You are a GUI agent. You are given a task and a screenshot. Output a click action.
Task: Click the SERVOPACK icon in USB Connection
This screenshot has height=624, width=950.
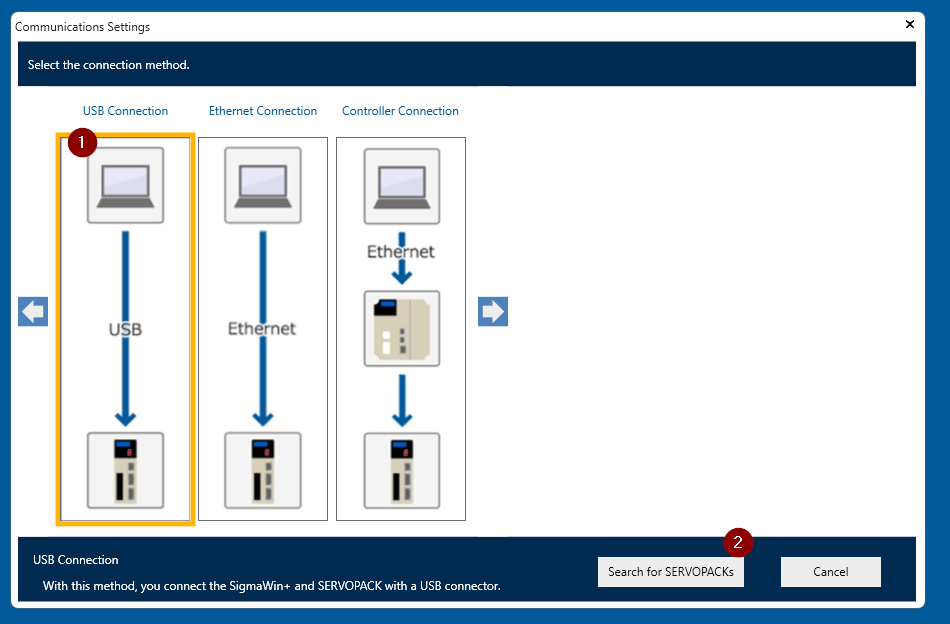125,470
